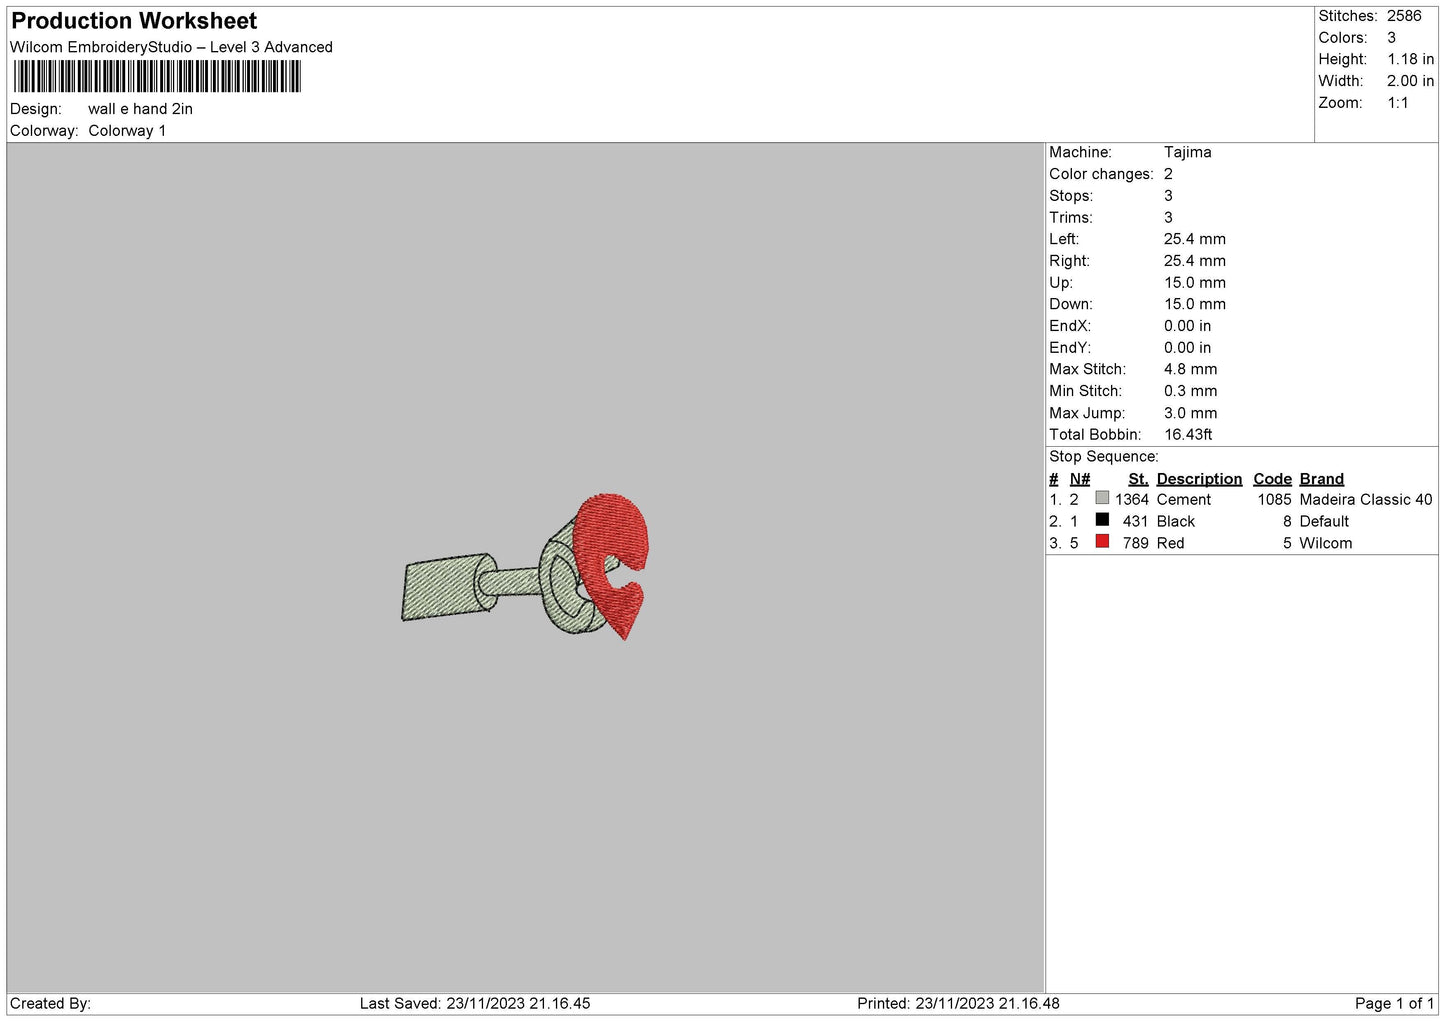Click the stitch count 431
Viewport: 1445px width, 1021px height.
[x=1136, y=522]
